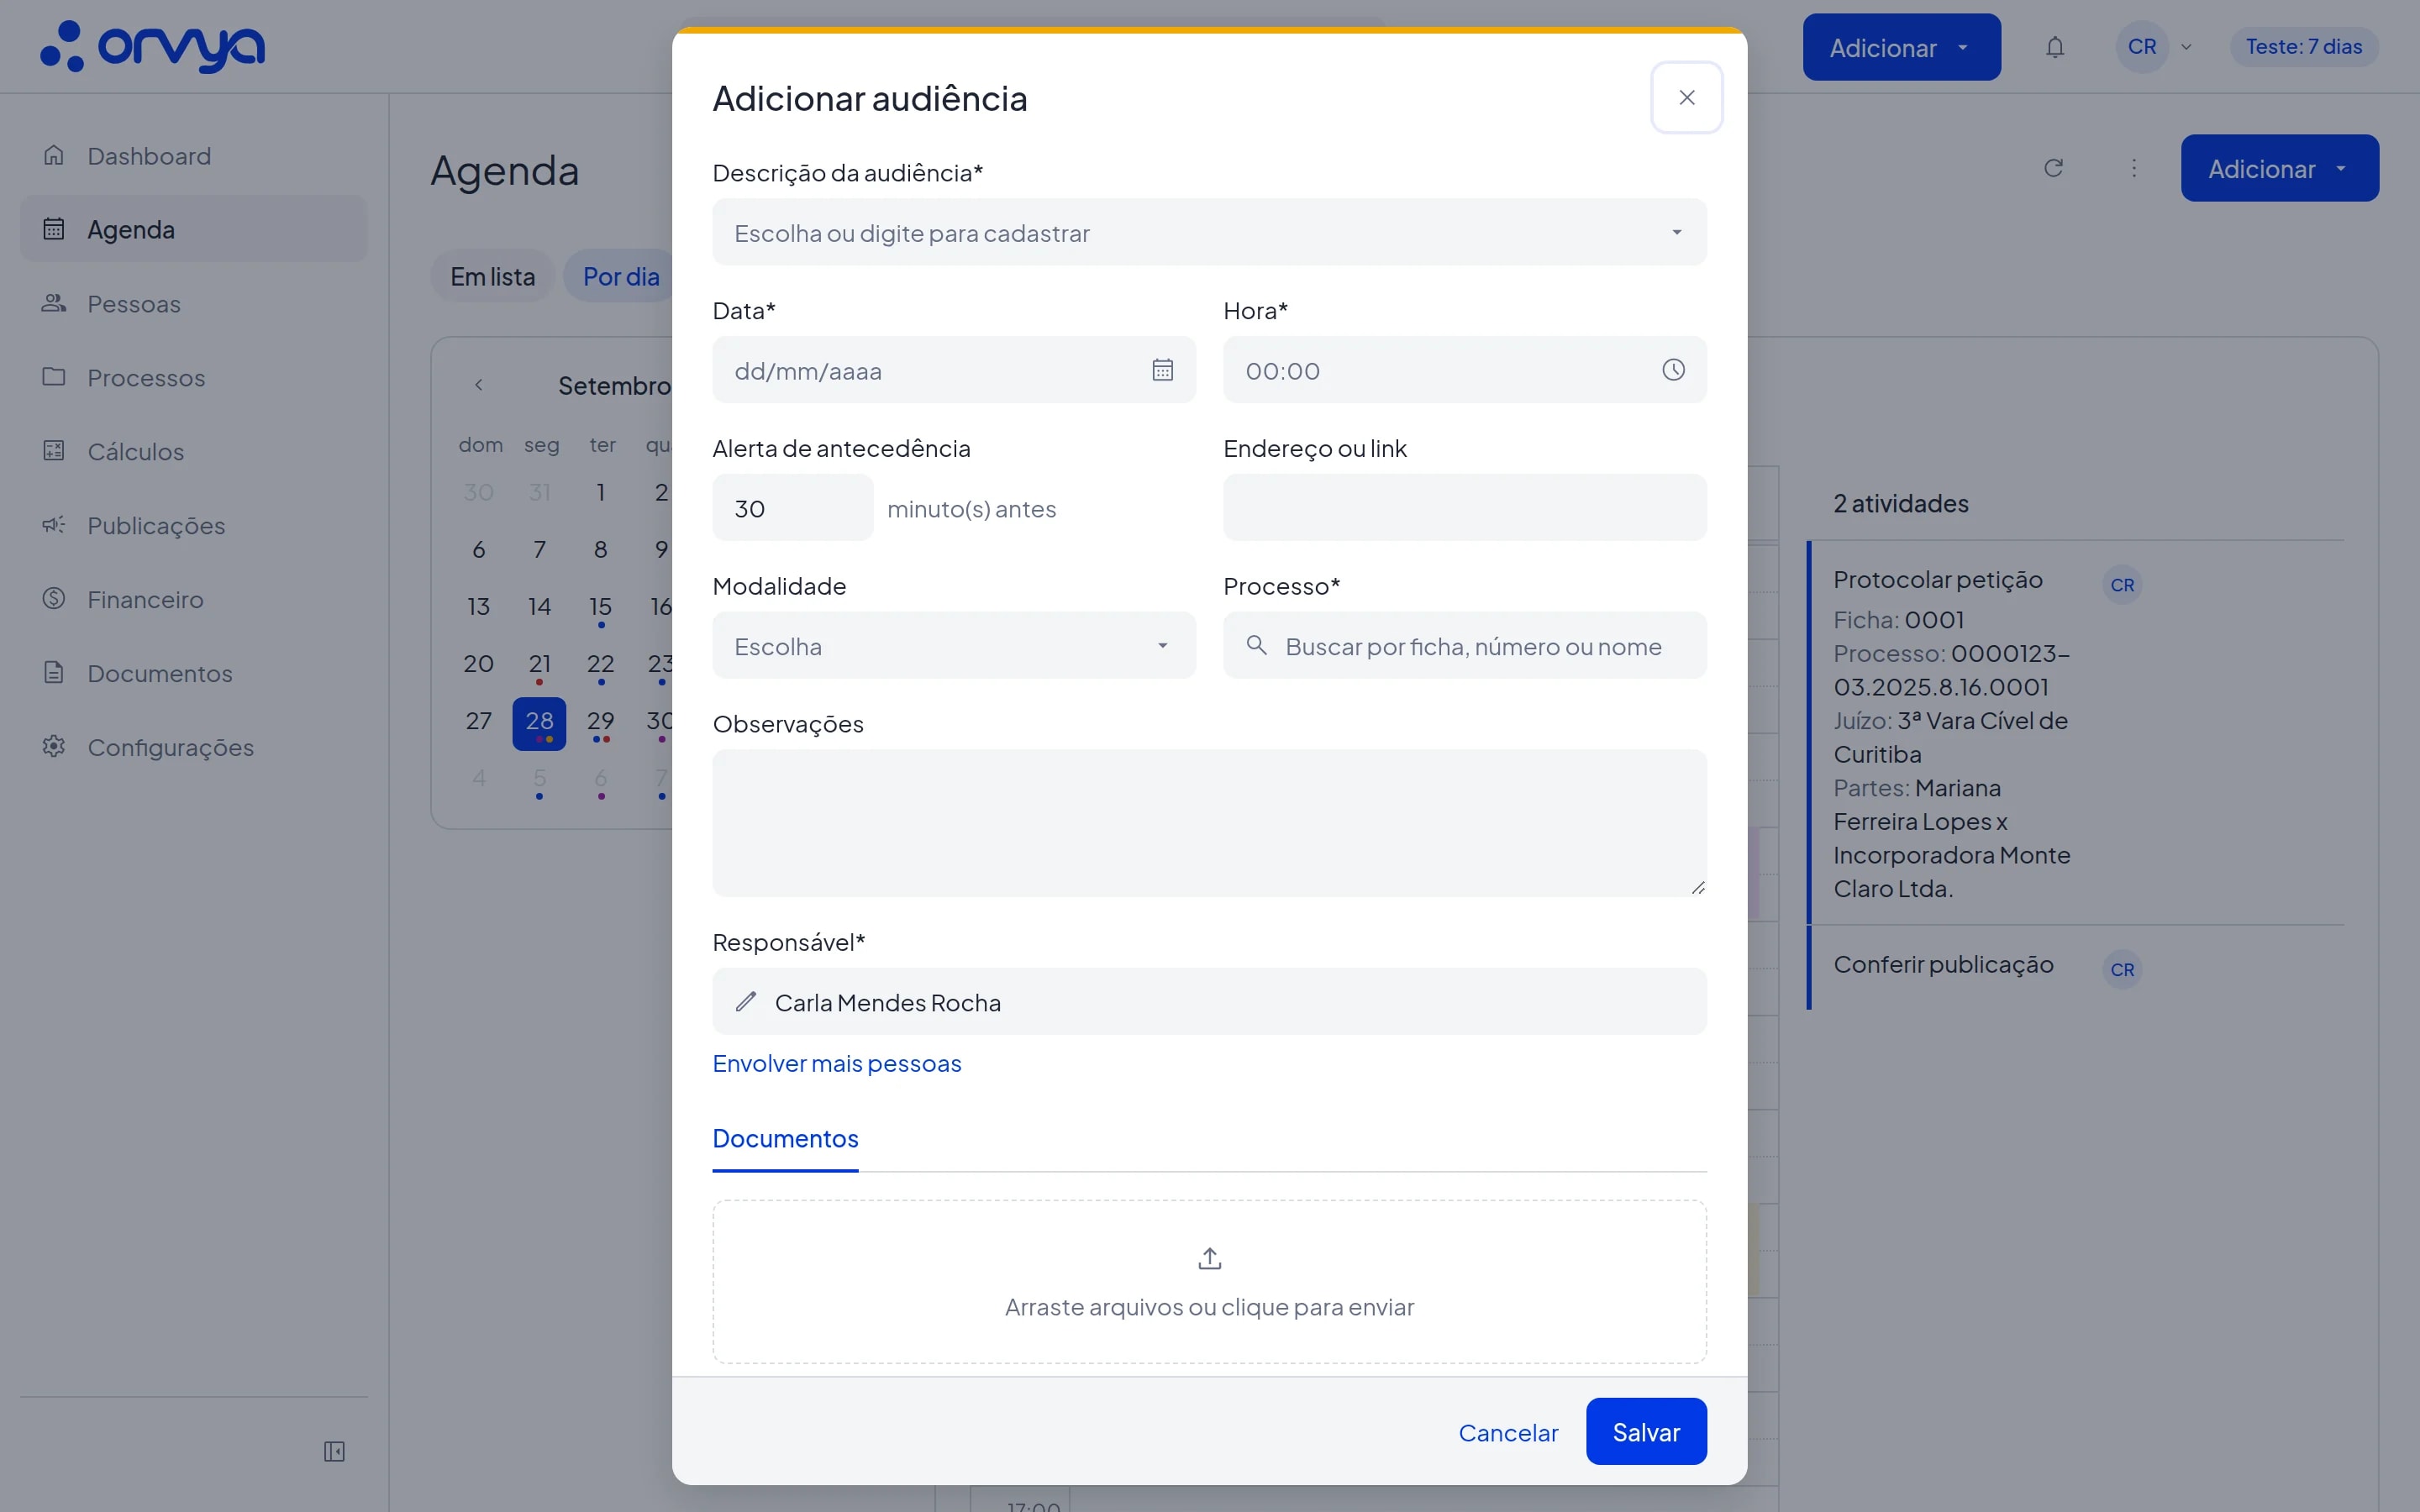Edit the Alerta de antecedência minutes field

click(x=792, y=508)
